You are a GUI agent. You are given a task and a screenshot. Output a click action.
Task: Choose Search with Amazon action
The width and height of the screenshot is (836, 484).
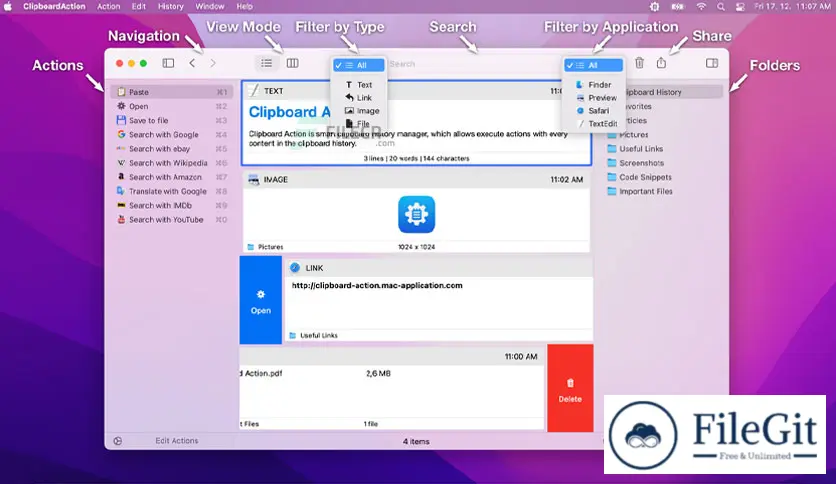tap(172, 177)
